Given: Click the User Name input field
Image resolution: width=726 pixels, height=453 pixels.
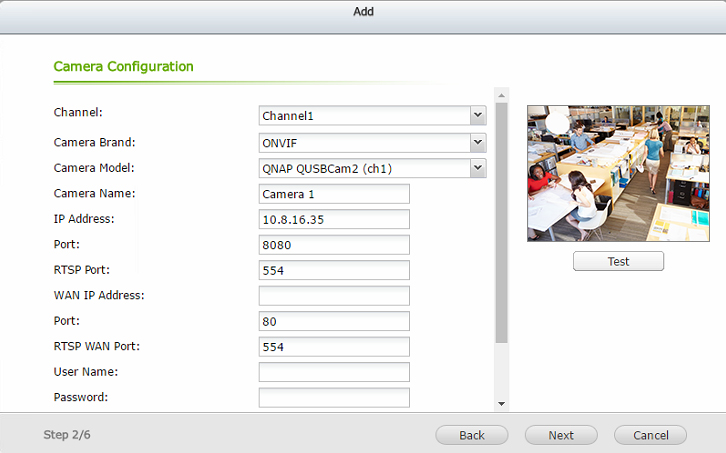Looking at the screenshot, I should [x=334, y=372].
